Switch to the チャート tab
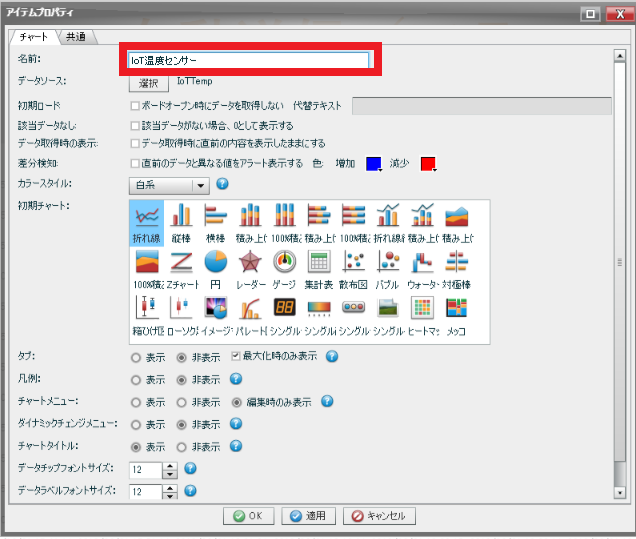 (x=34, y=37)
